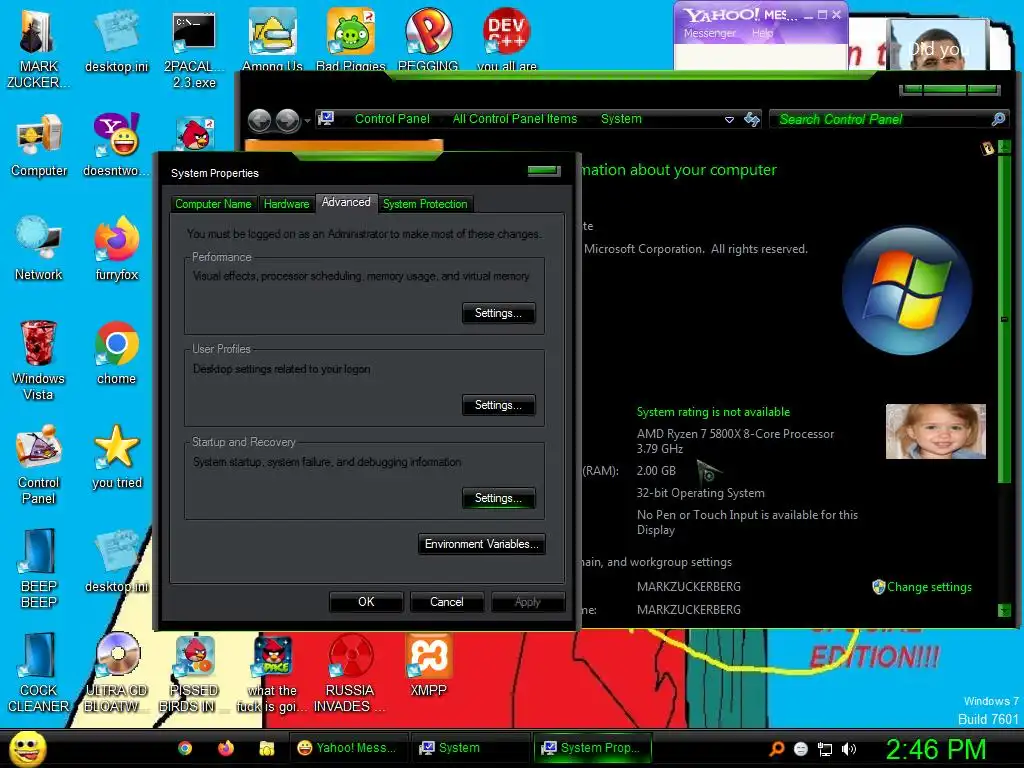Screen dimensions: 1024x768
Task: Switch to the Hardware tab
Action: [286, 204]
